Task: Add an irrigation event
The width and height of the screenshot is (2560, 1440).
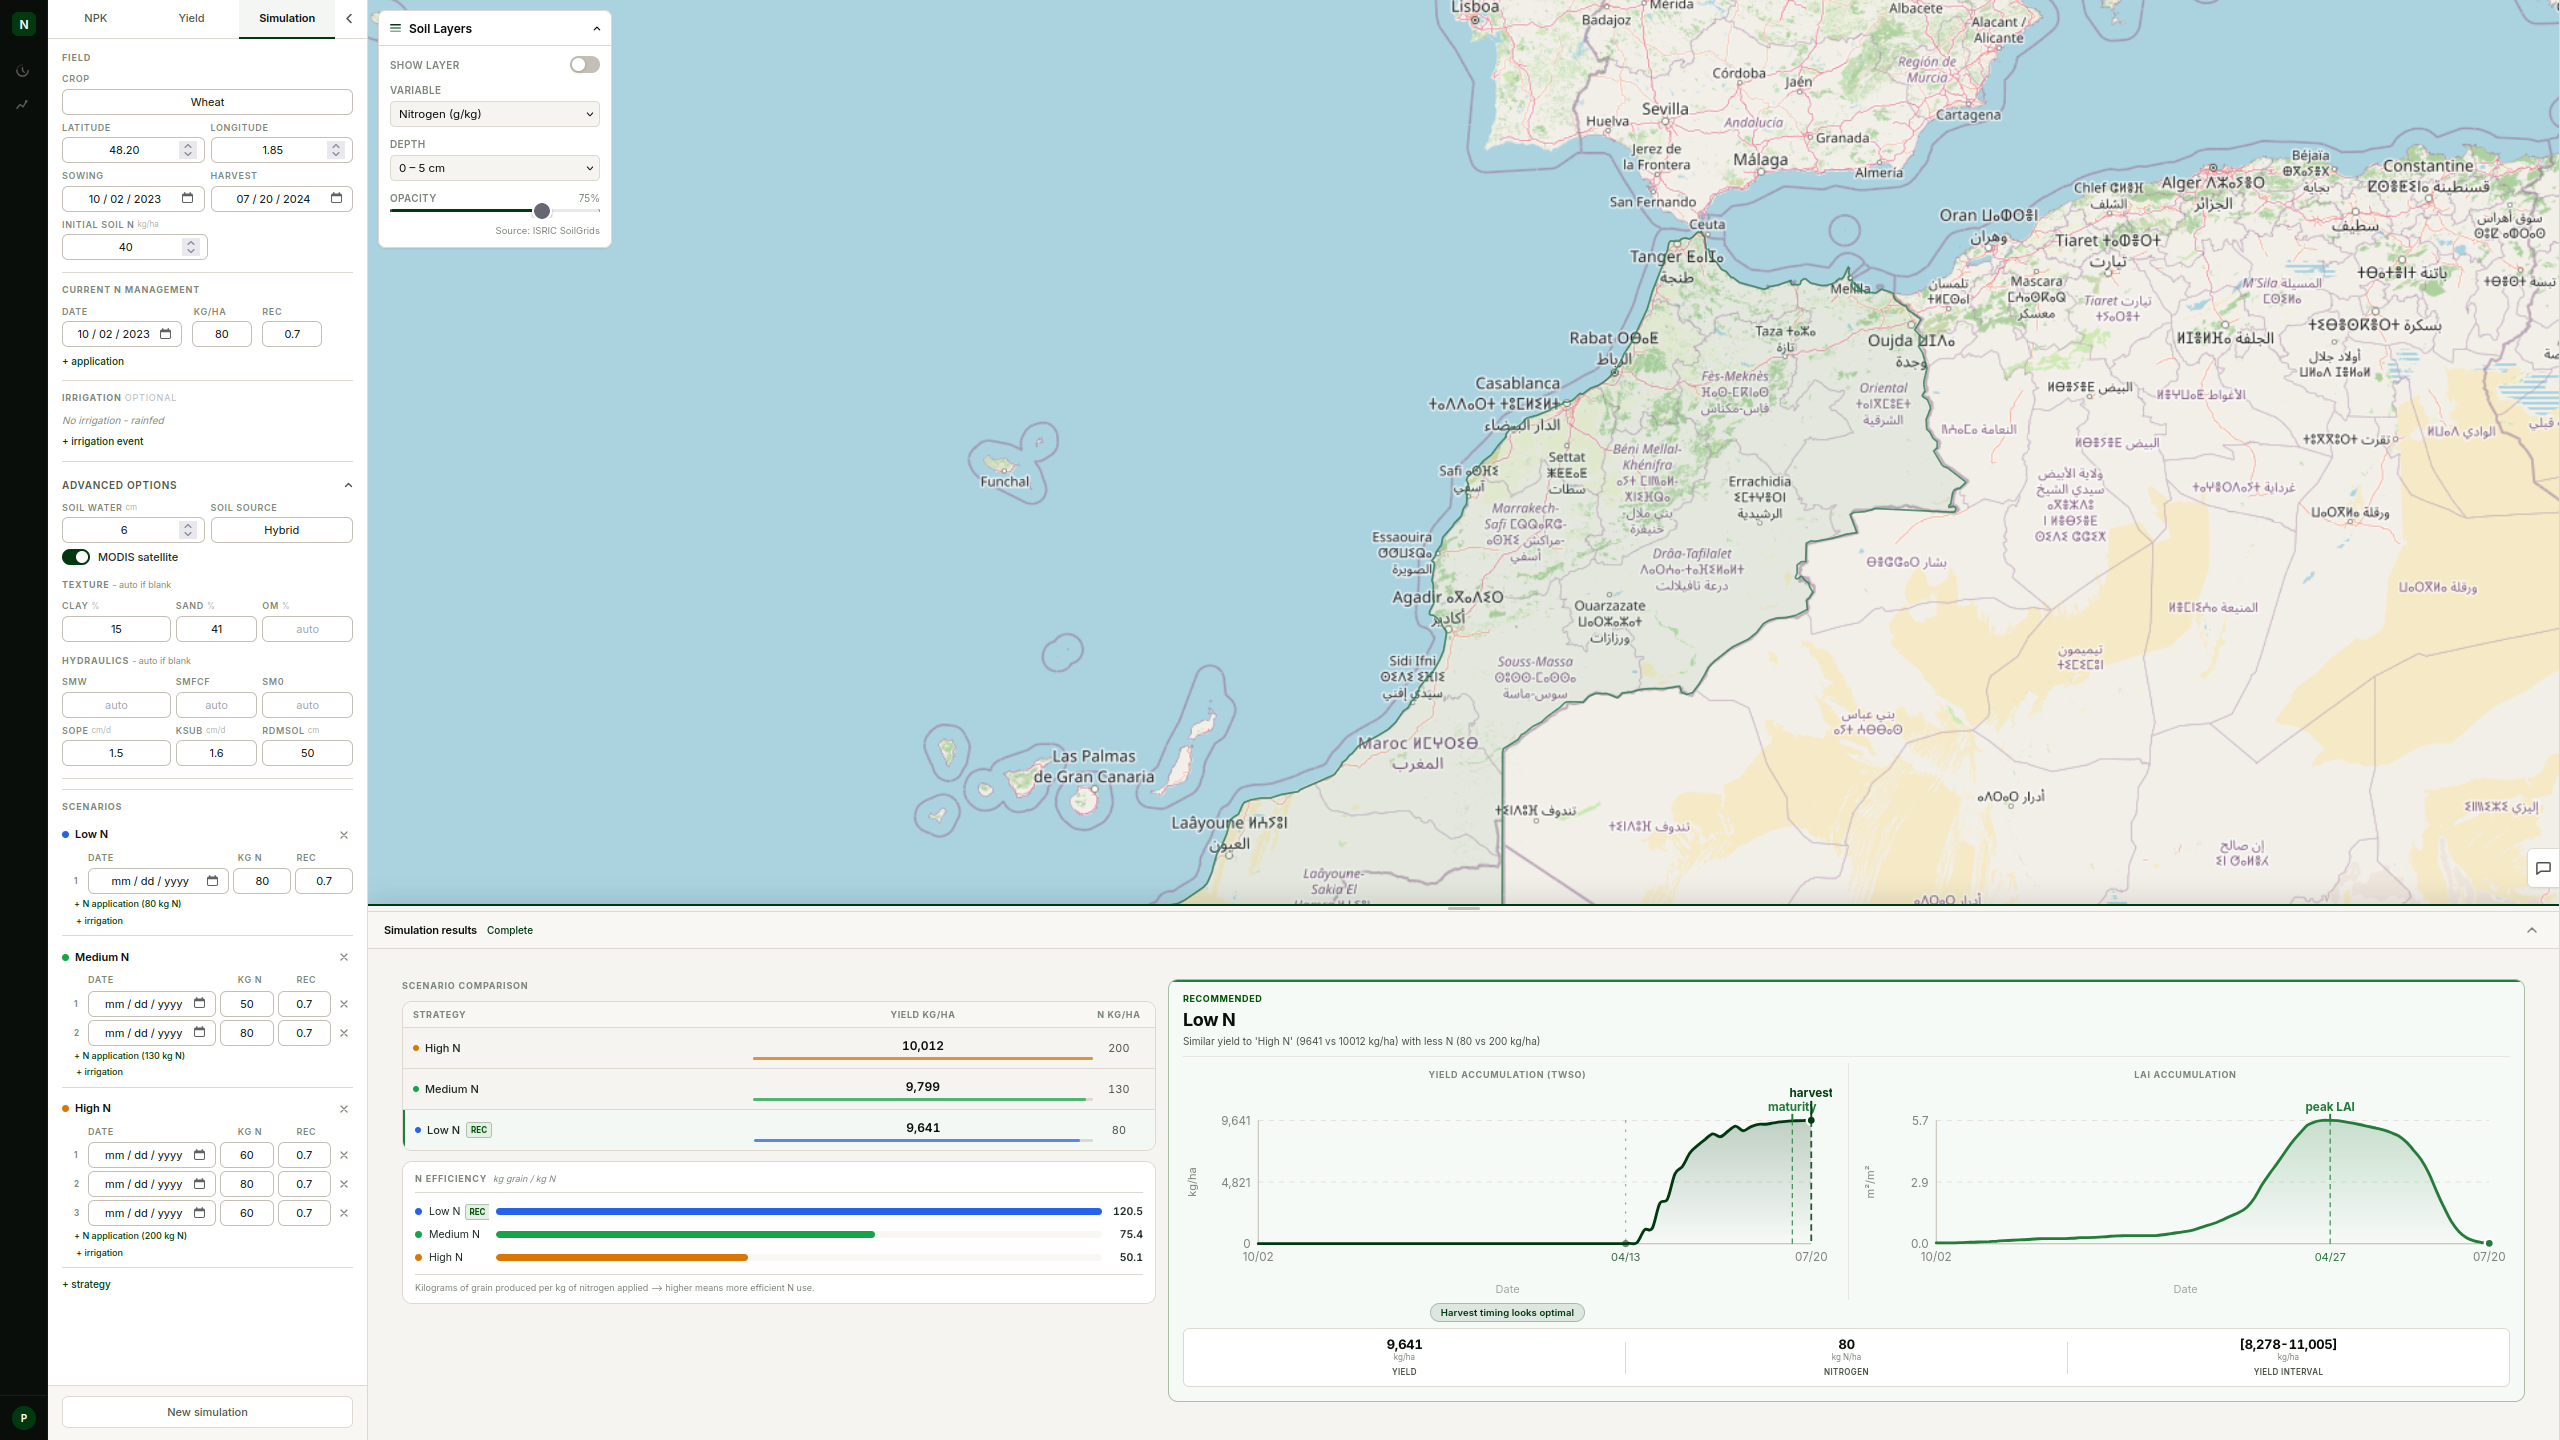Action: pos(103,441)
